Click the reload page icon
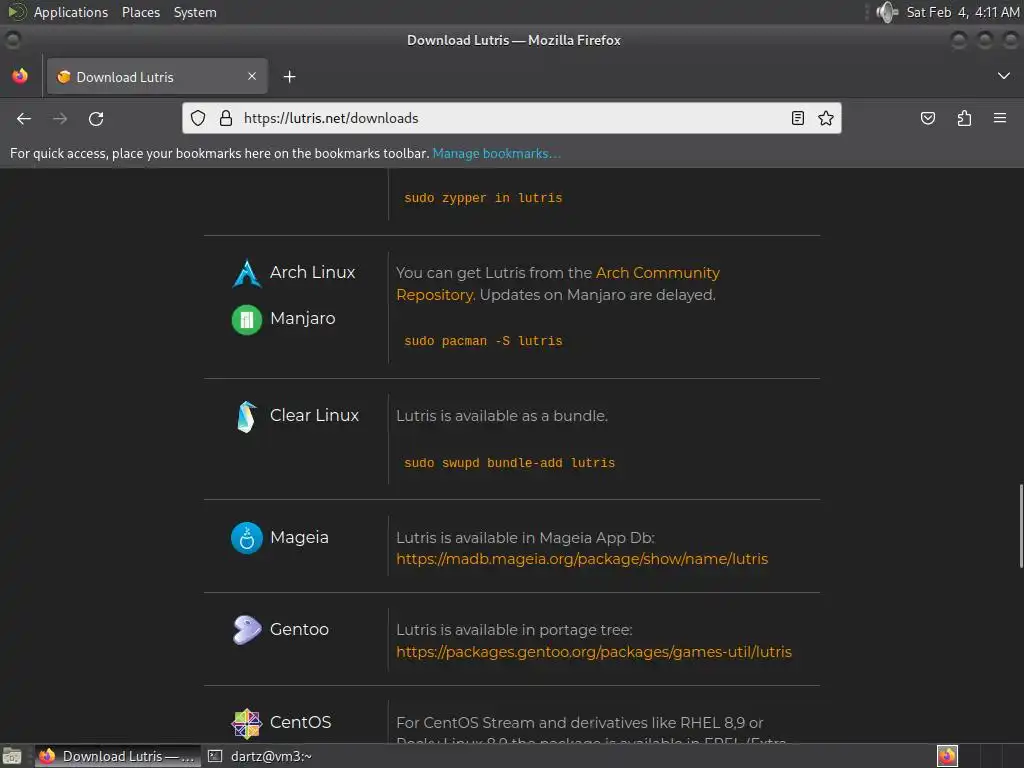Image resolution: width=1024 pixels, height=768 pixels. click(x=96, y=118)
